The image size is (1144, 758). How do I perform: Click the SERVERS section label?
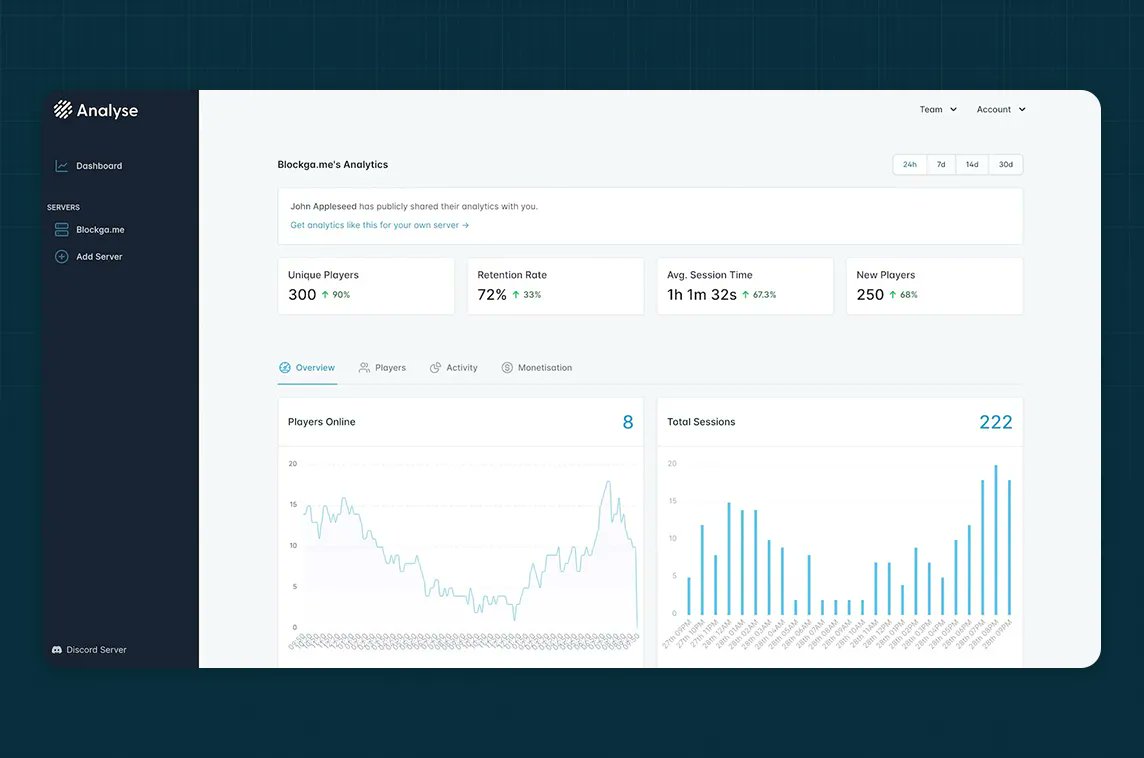click(63, 208)
